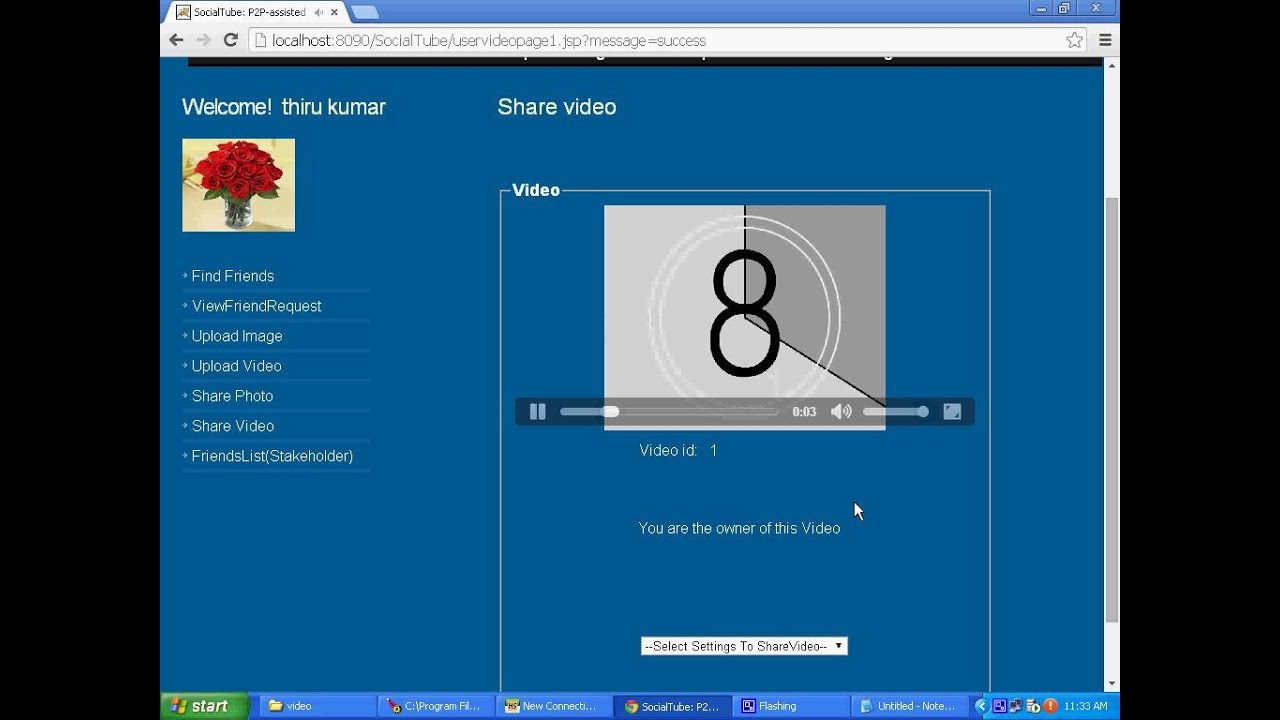
Task: Open the Find Friends link
Action: [x=233, y=276]
